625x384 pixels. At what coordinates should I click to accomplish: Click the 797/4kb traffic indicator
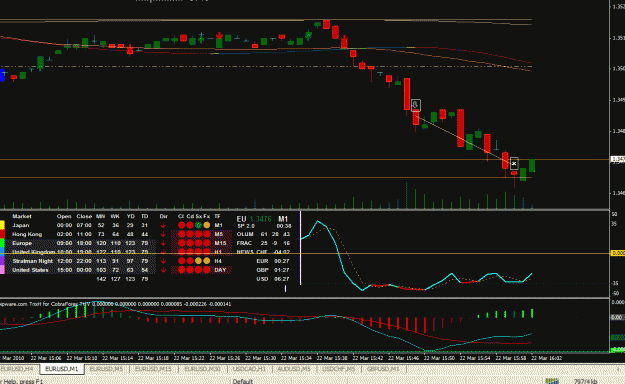pos(586,382)
